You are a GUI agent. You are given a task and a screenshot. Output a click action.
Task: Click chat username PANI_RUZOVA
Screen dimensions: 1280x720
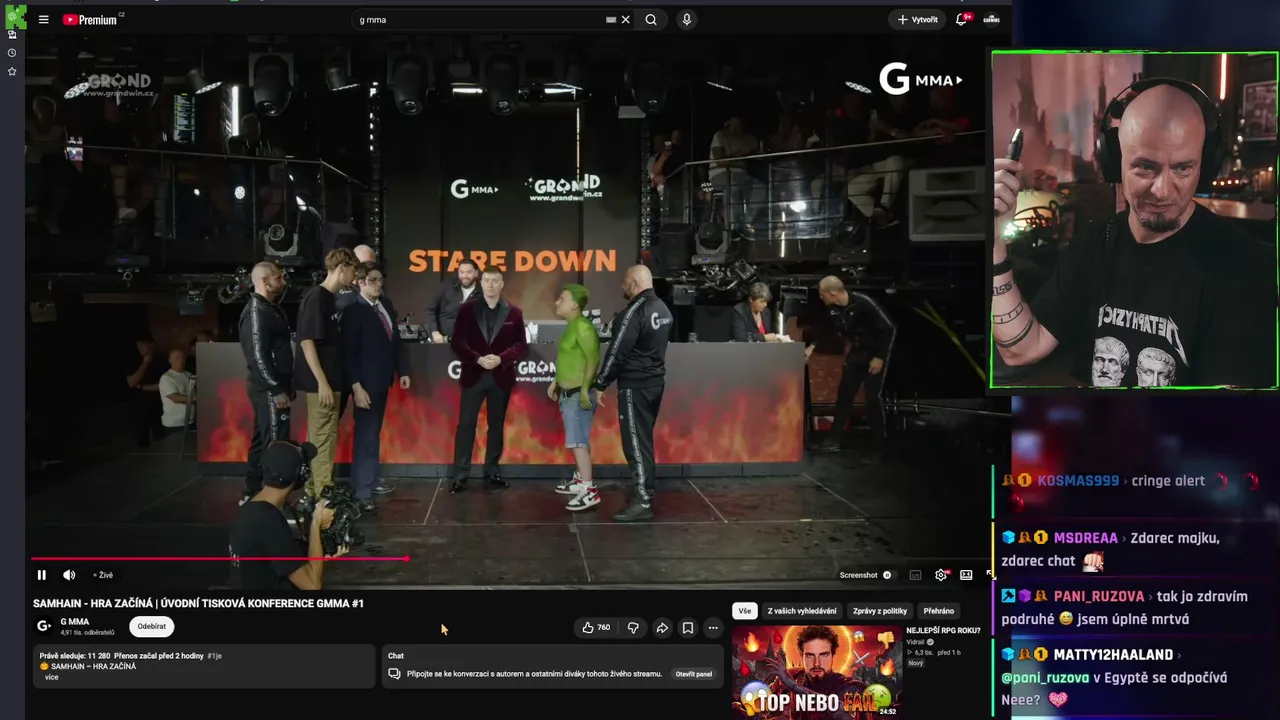pyautogui.click(x=1099, y=596)
